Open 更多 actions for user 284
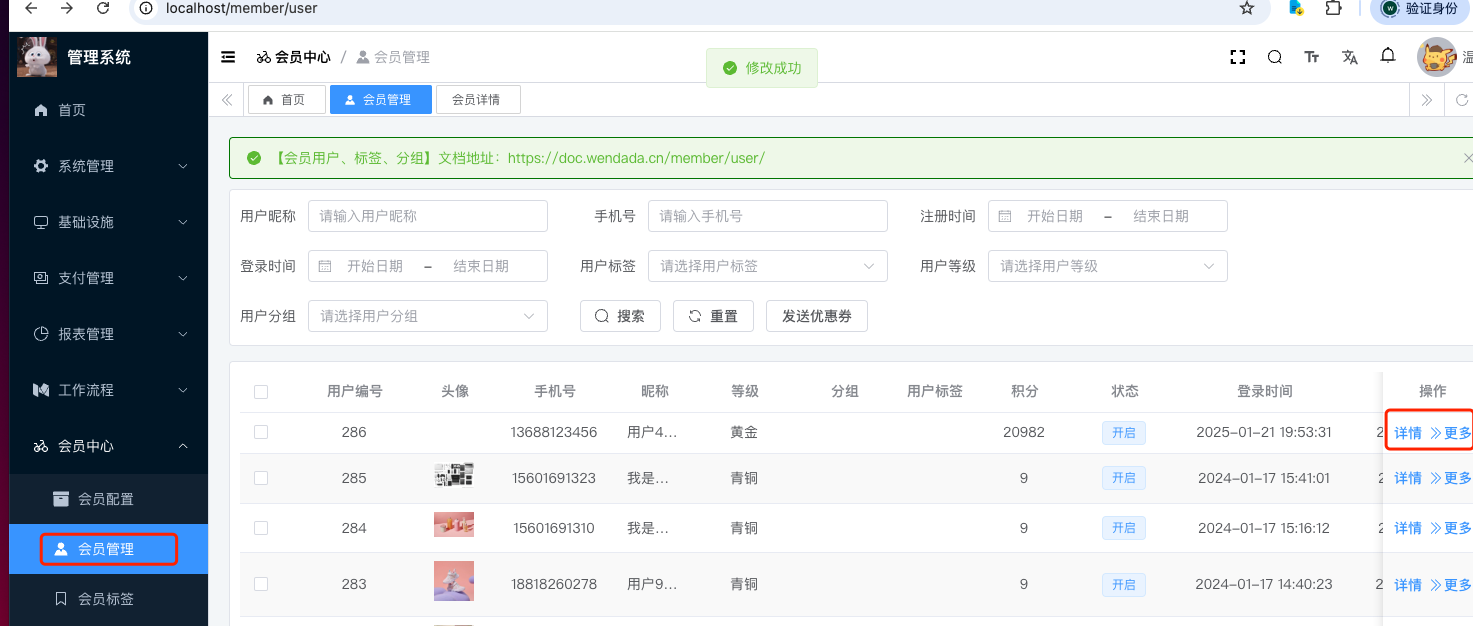Viewport: 1473px width, 626px height. point(1451,528)
